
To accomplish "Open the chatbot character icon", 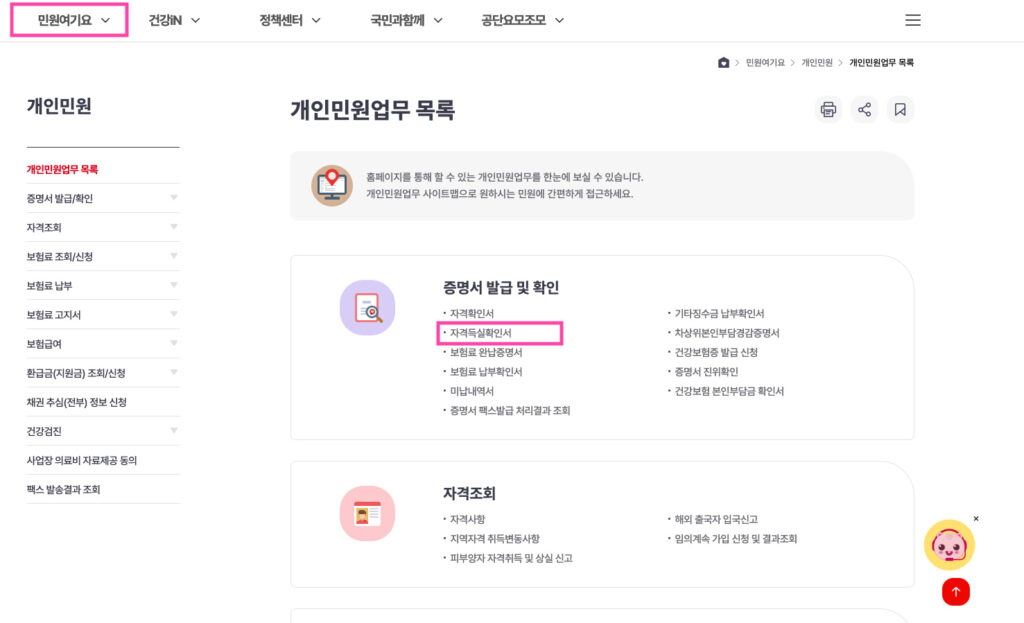I will [949, 545].
